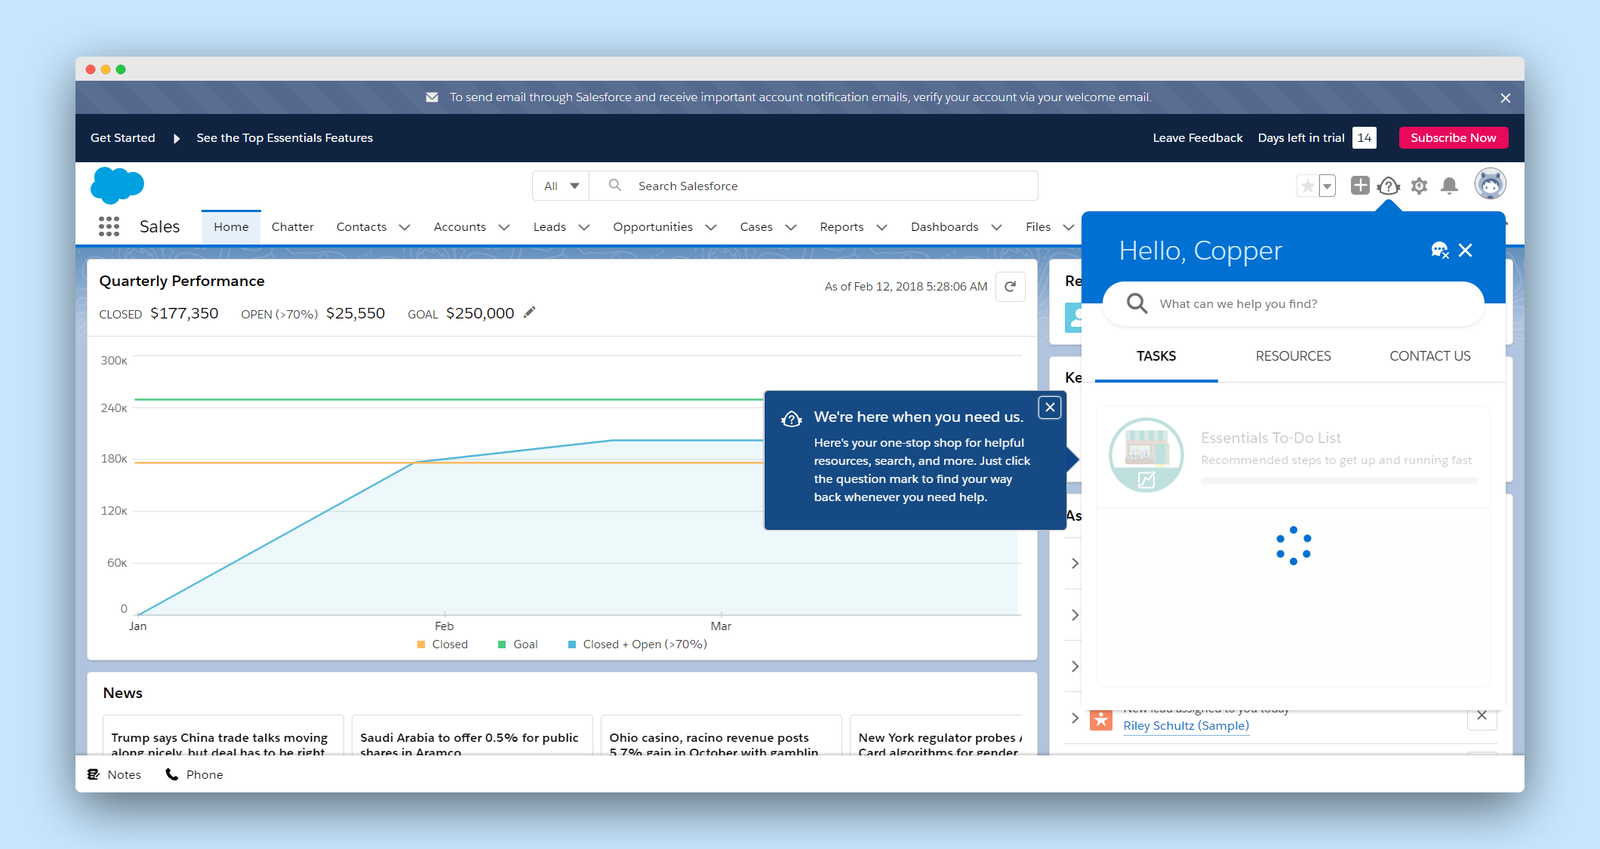Dismiss the Riley Schultz lead notification

click(x=1482, y=715)
